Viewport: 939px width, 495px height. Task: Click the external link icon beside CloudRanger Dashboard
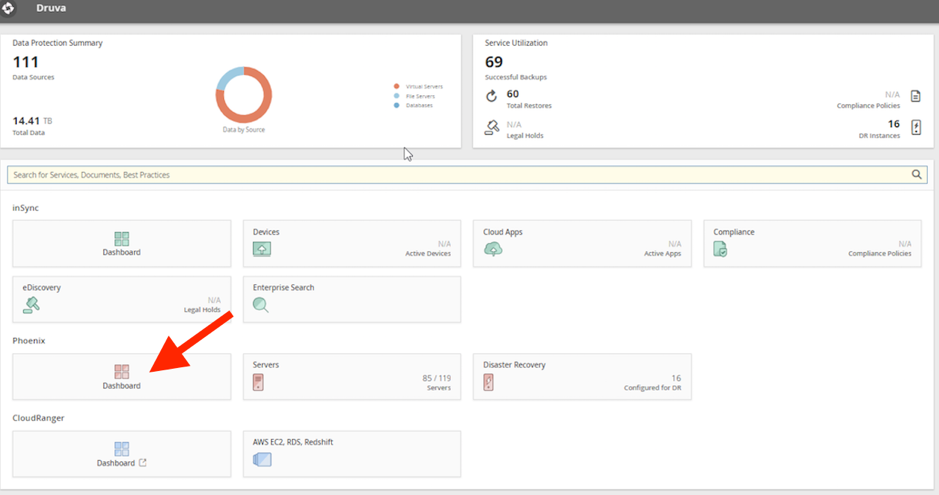(143, 463)
